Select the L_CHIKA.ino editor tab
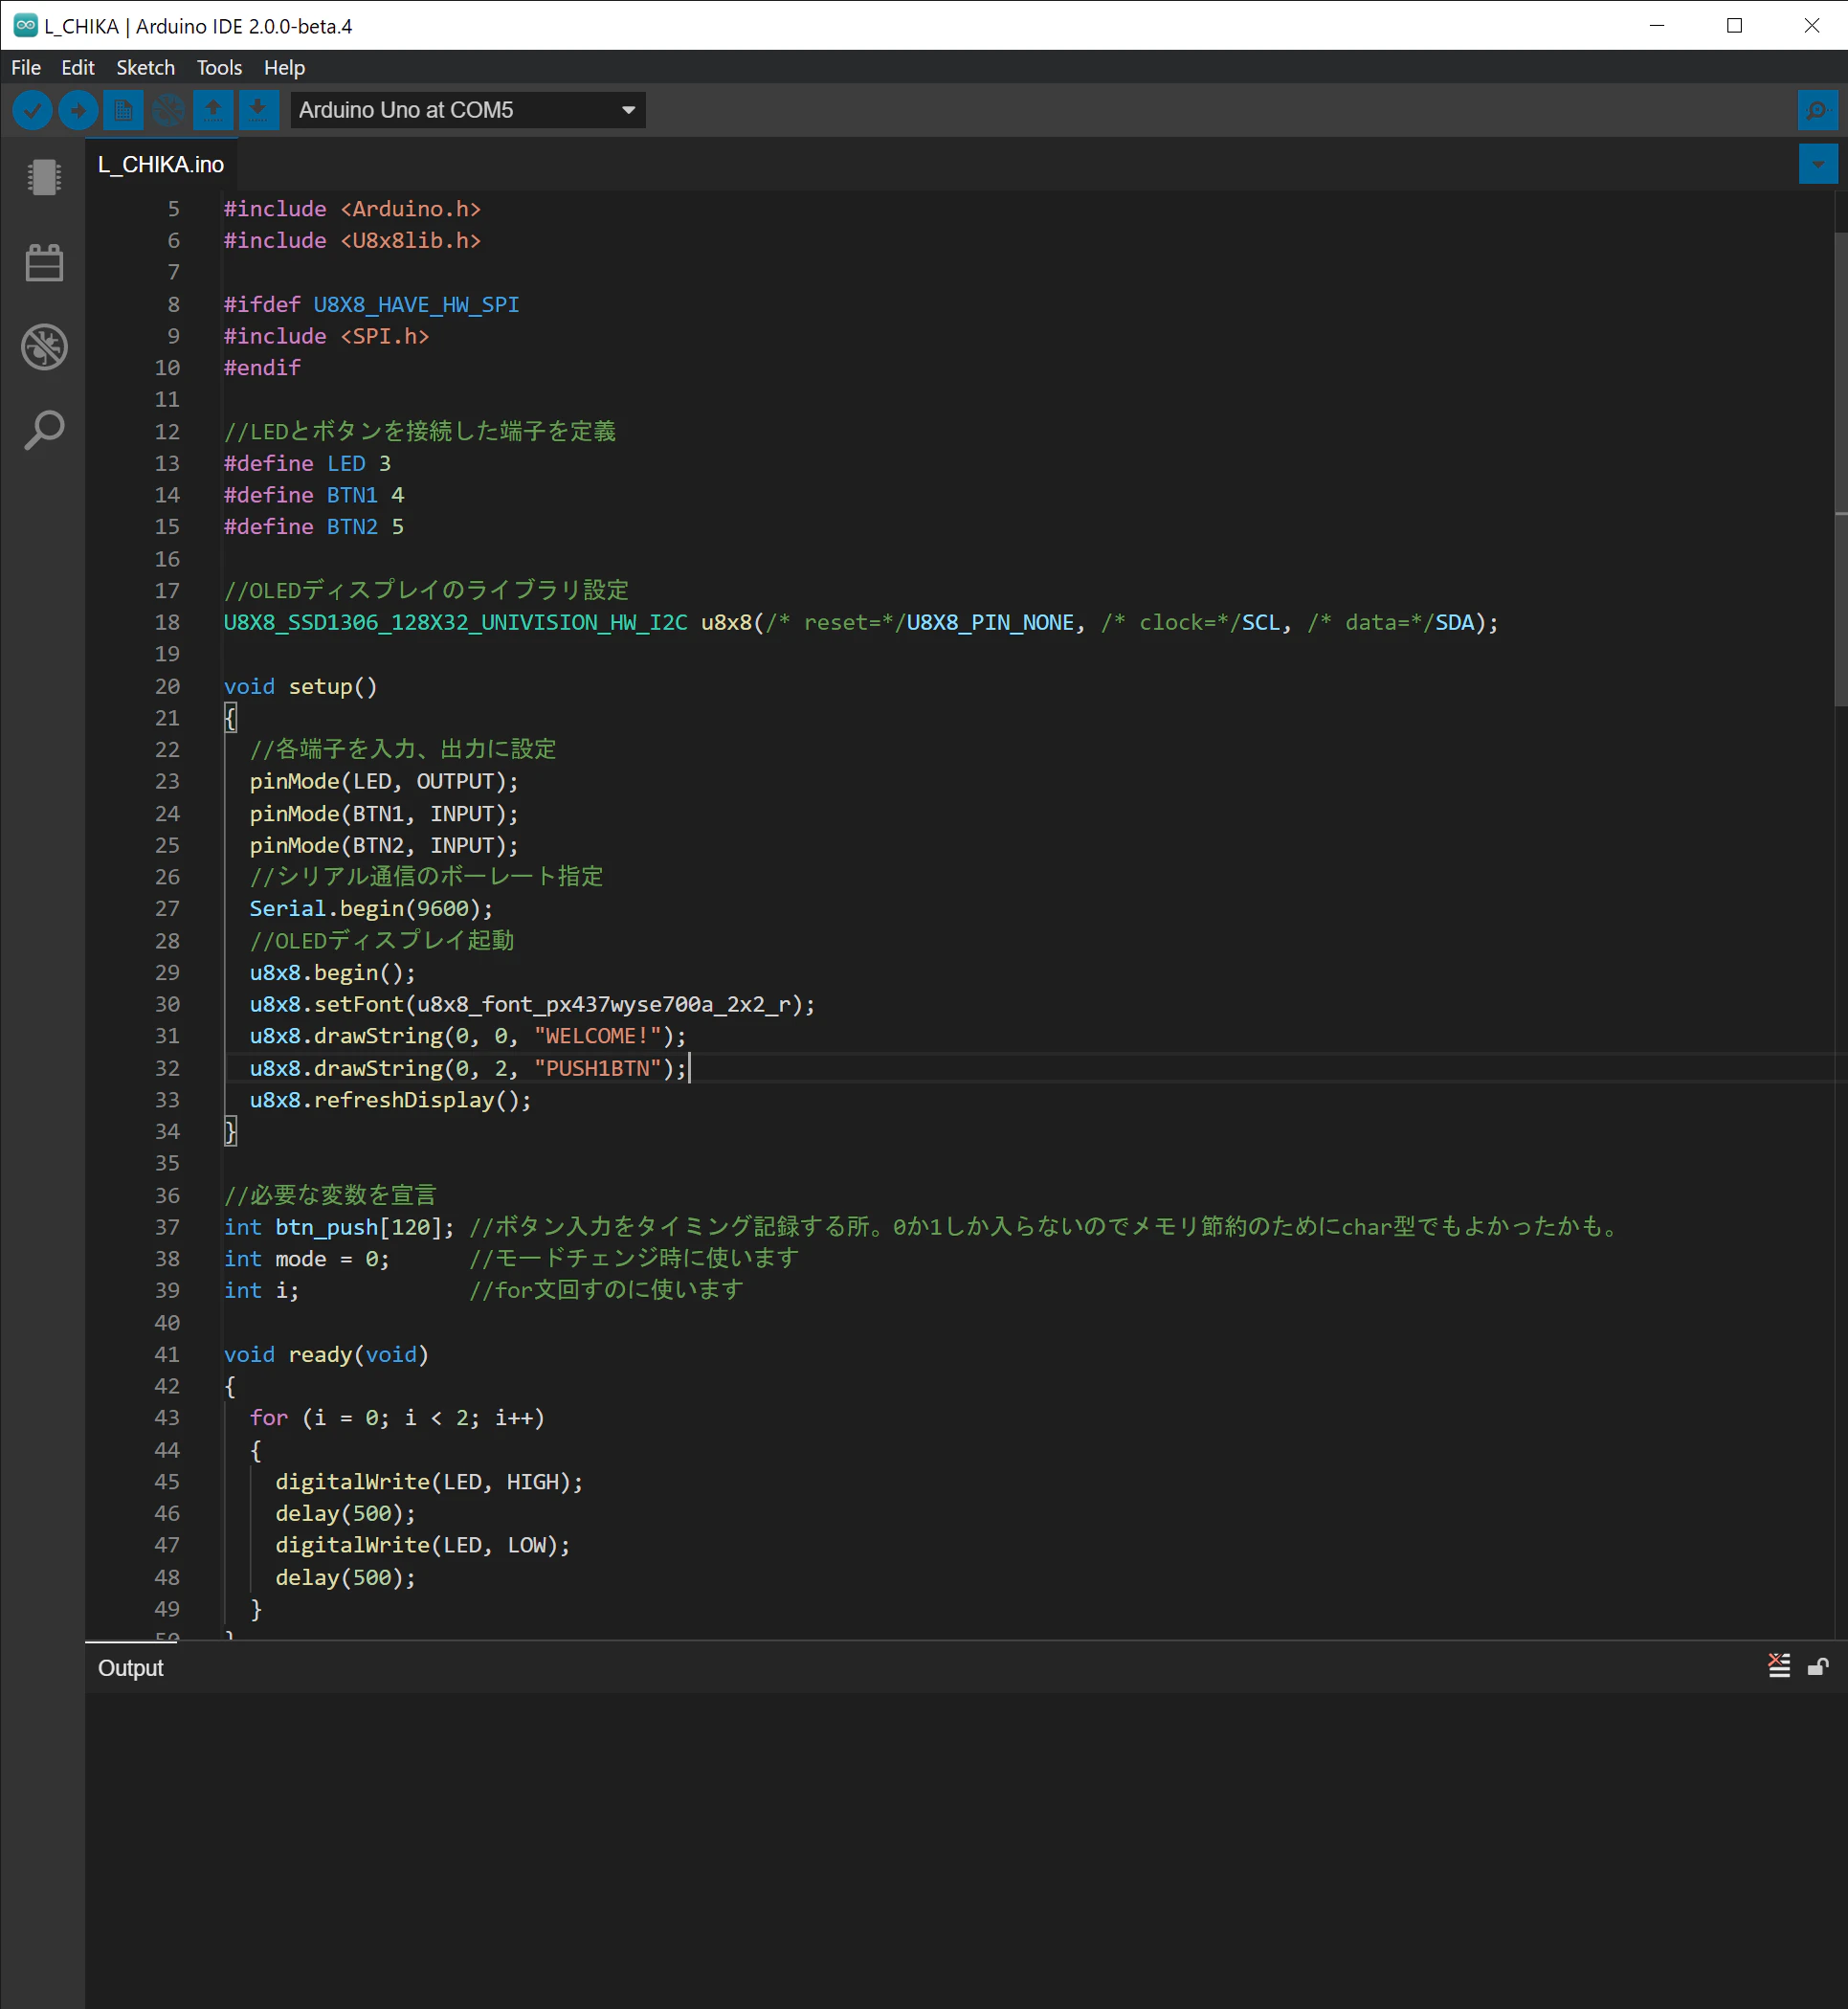This screenshot has width=1848, height=2009. [161, 164]
